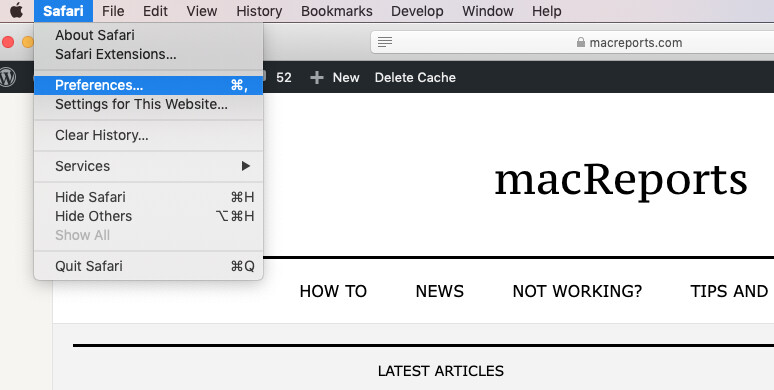774x390 pixels.
Task: Open the Safari menu in menu bar
Action: point(63,11)
